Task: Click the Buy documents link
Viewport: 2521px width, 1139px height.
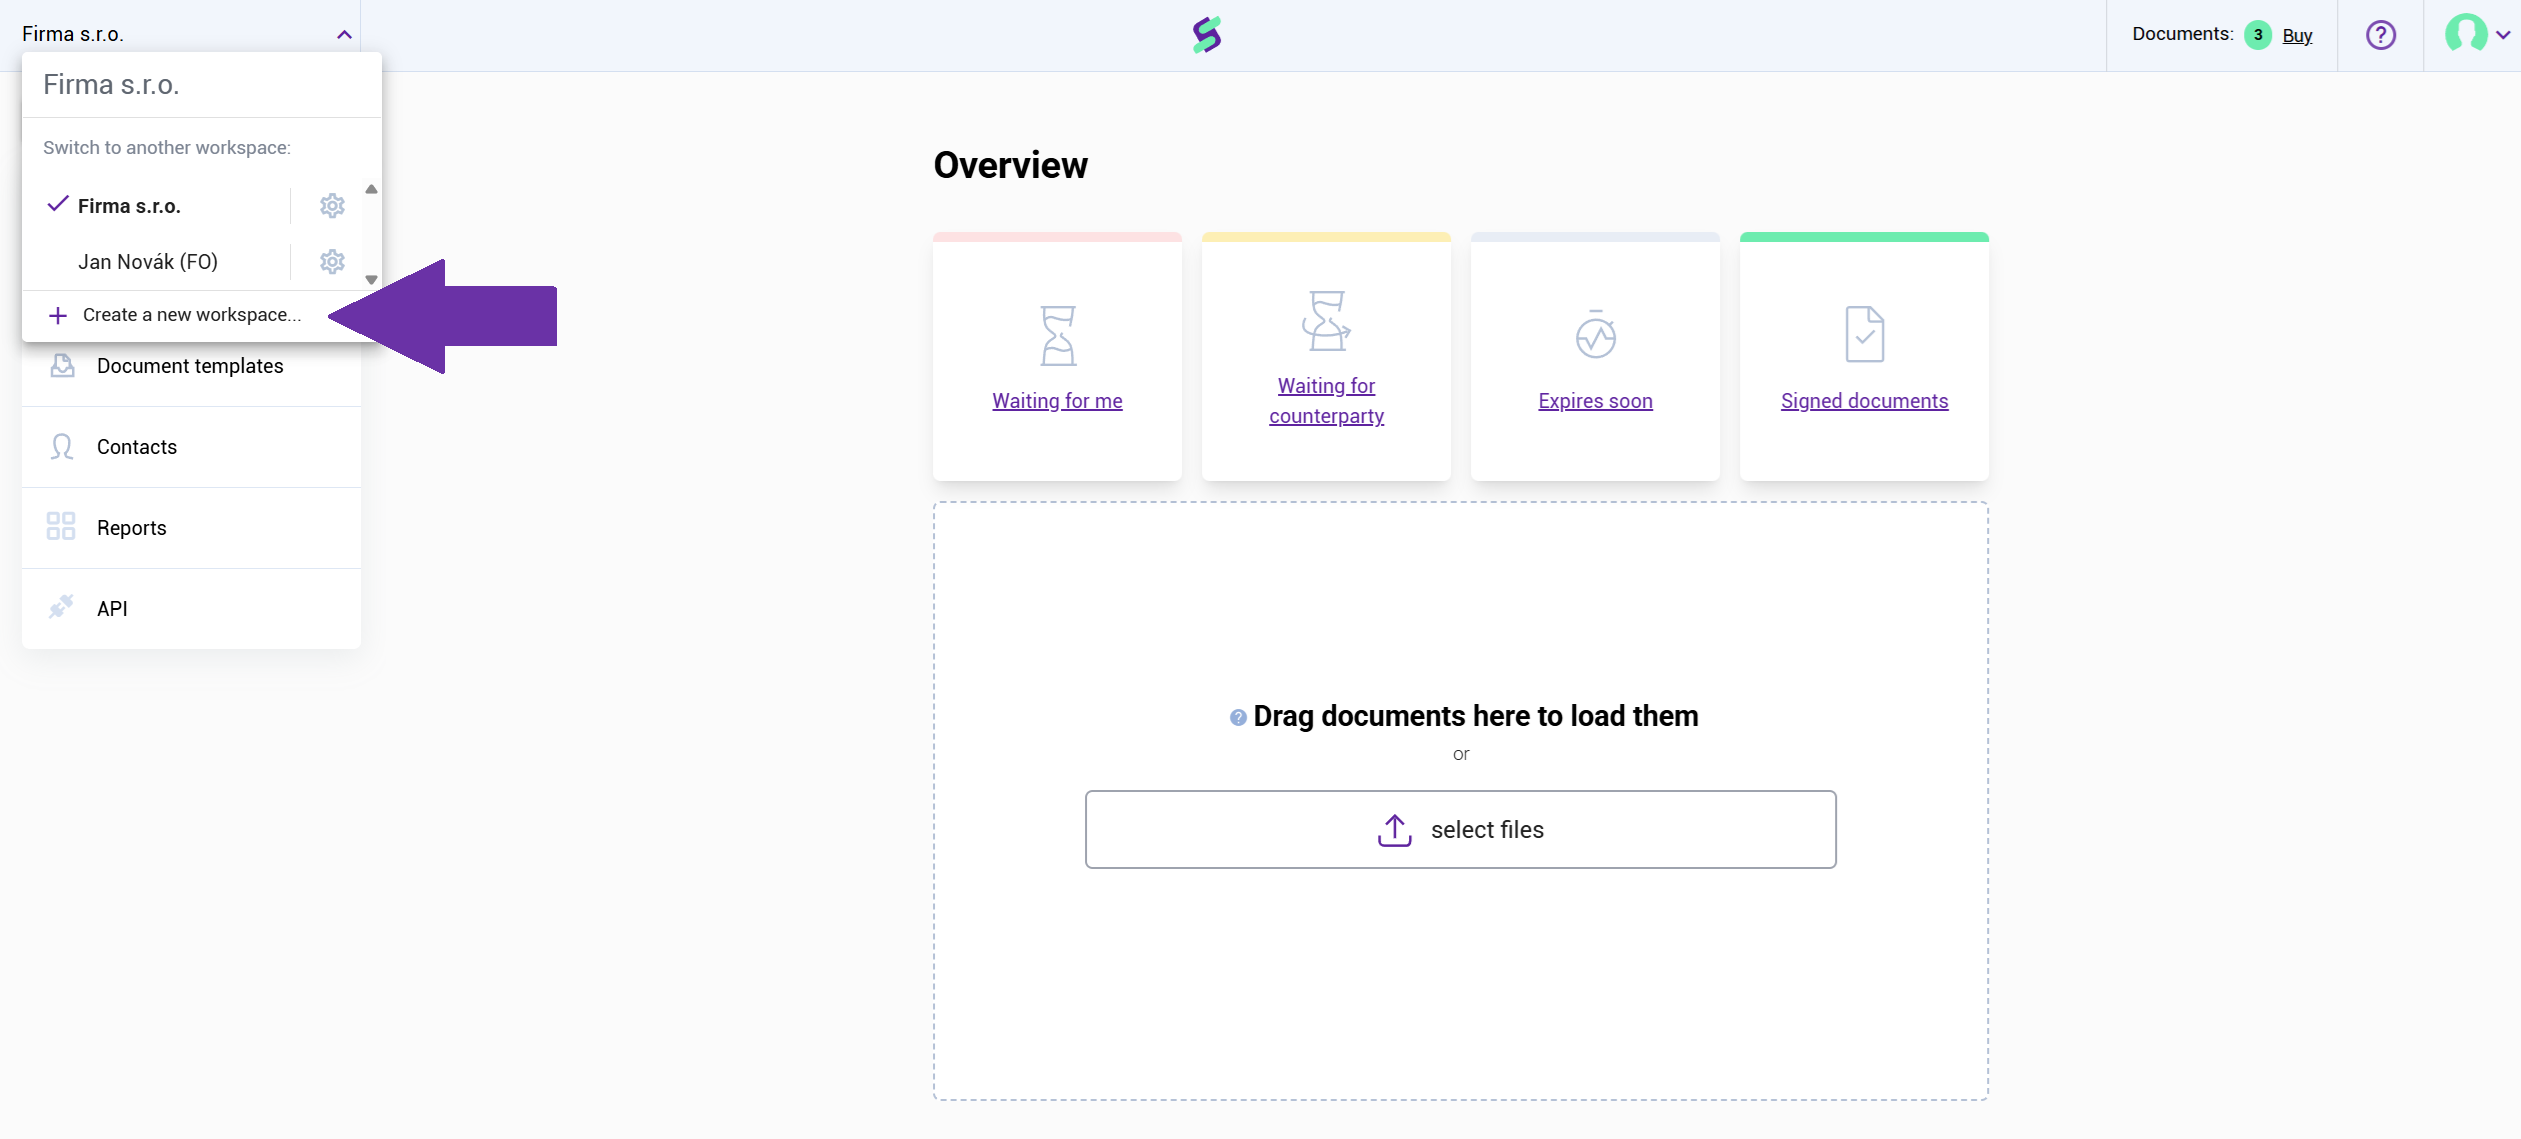Action: click(x=2297, y=36)
